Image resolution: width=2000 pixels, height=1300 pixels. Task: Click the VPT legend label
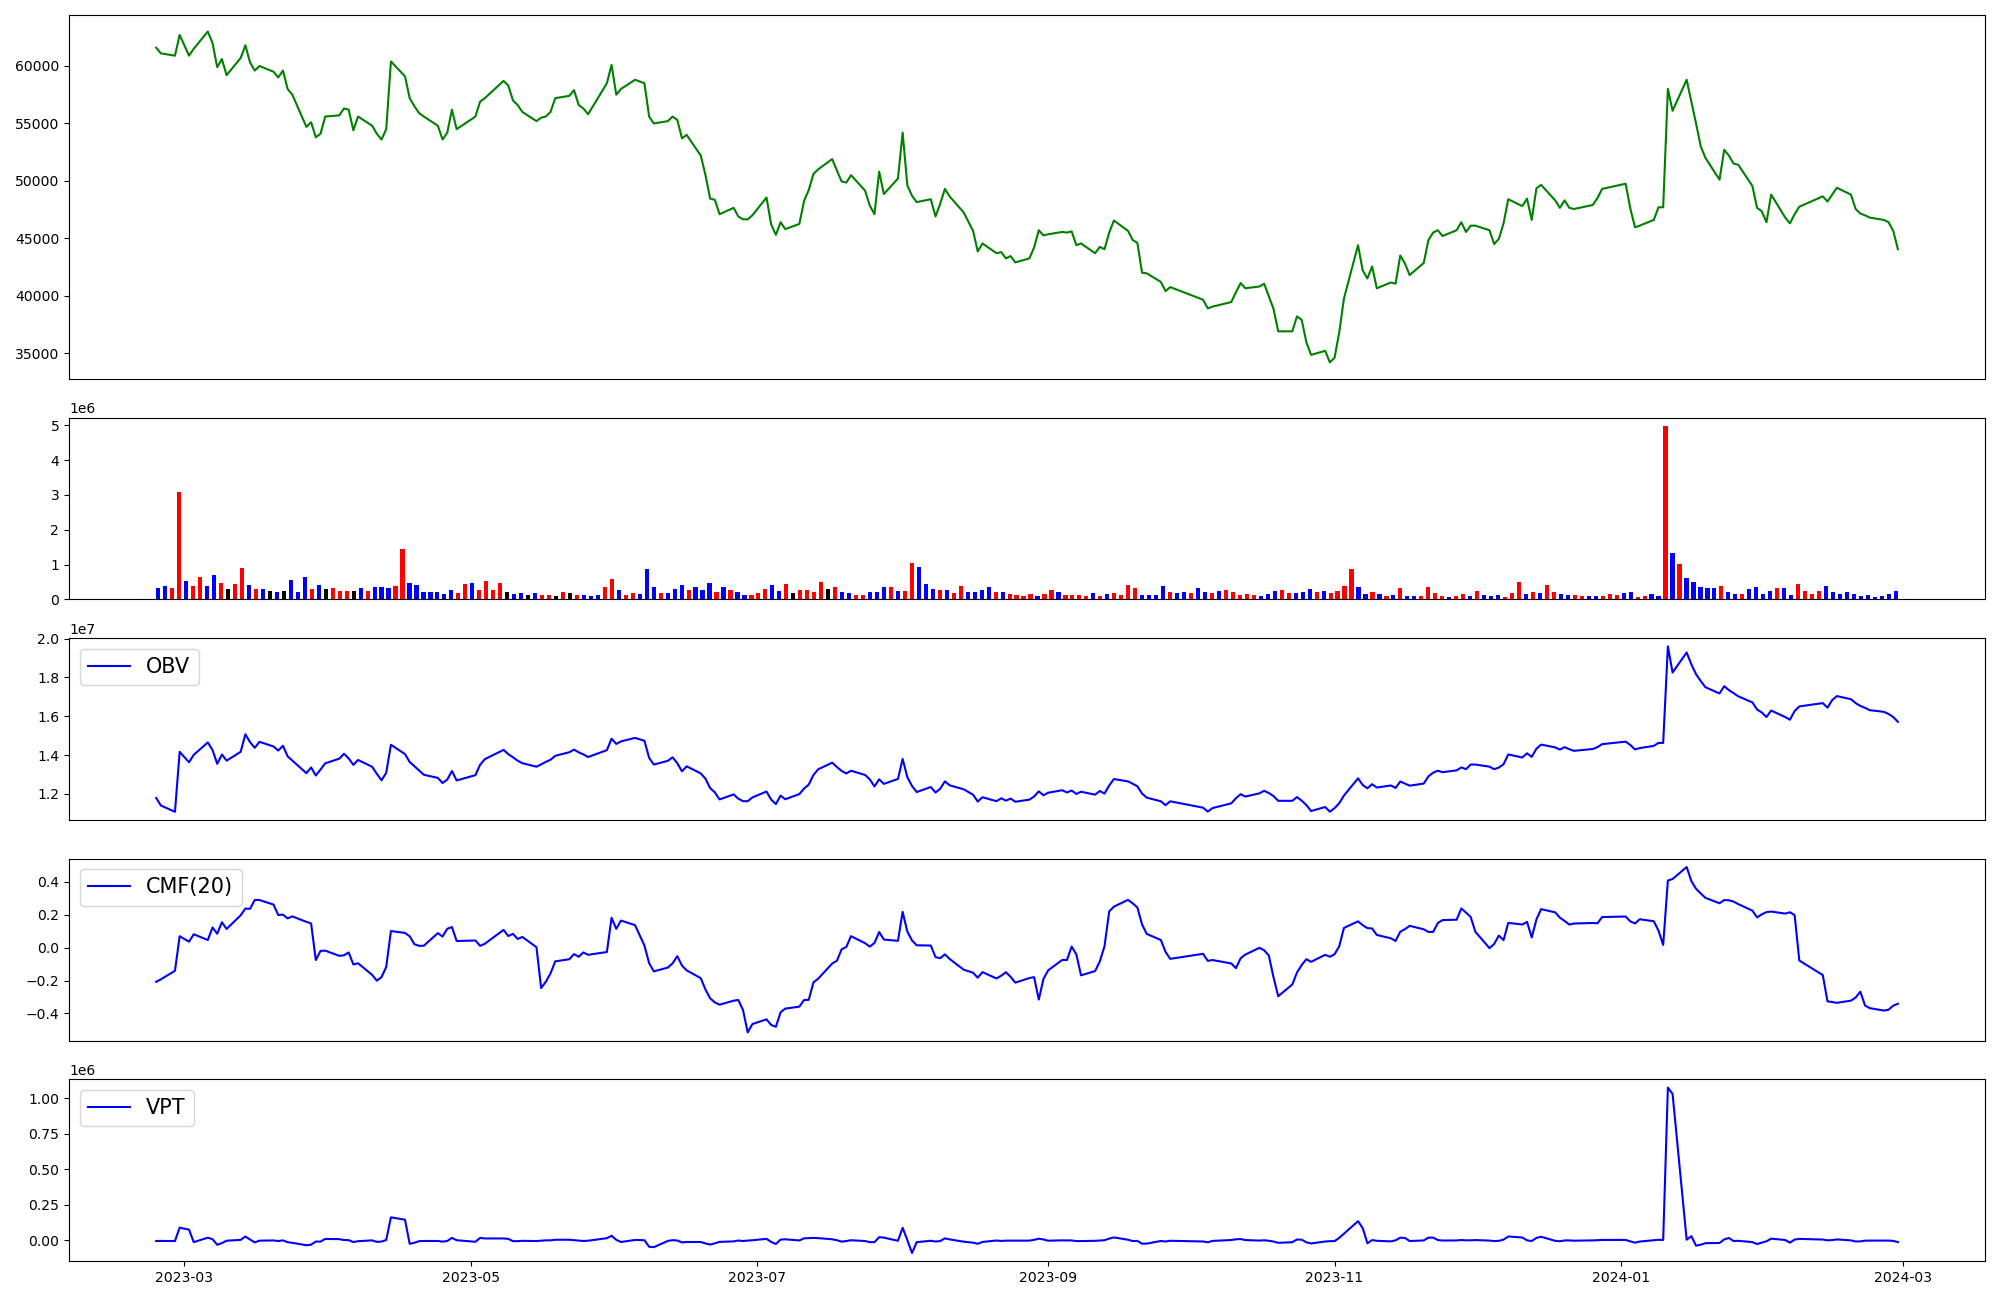(x=165, y=1107)
